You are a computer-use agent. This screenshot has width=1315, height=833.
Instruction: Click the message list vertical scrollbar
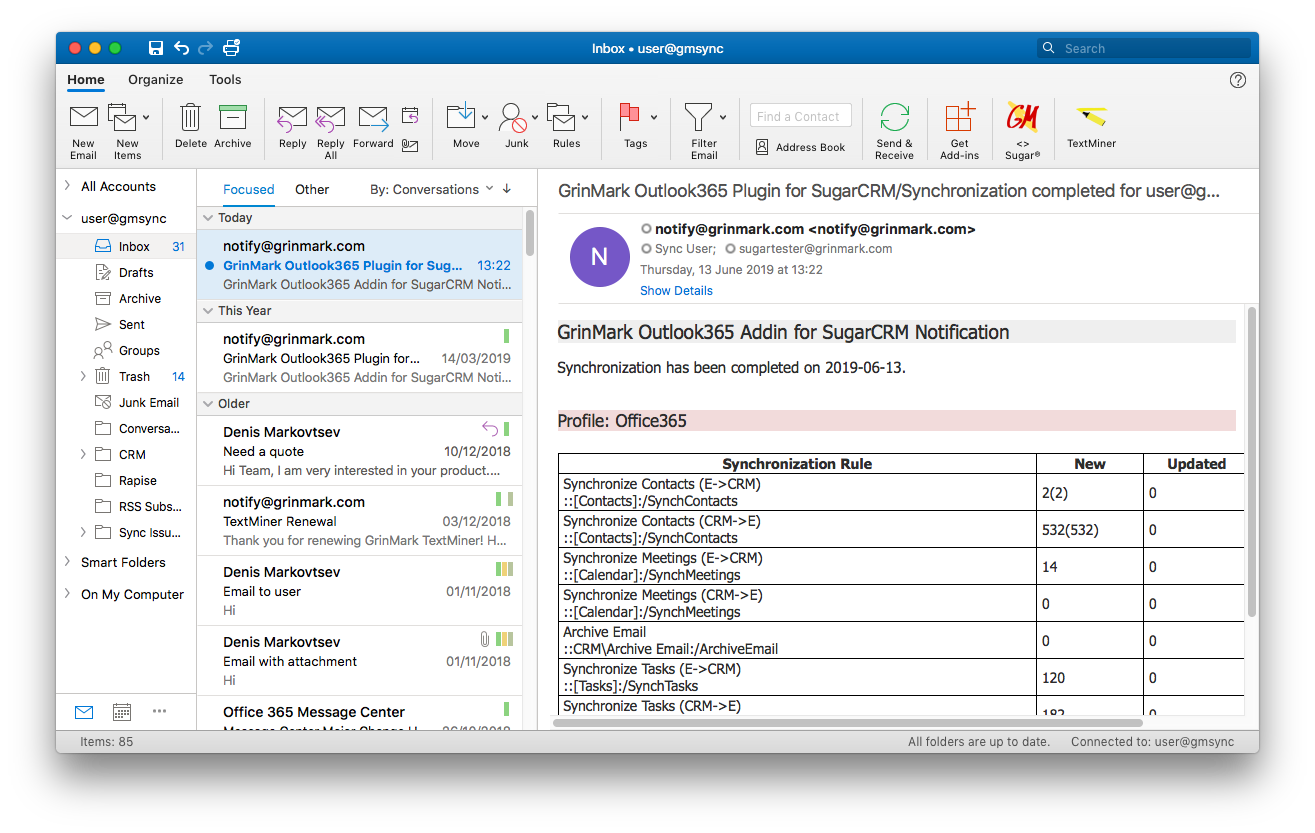click(529, 232)
